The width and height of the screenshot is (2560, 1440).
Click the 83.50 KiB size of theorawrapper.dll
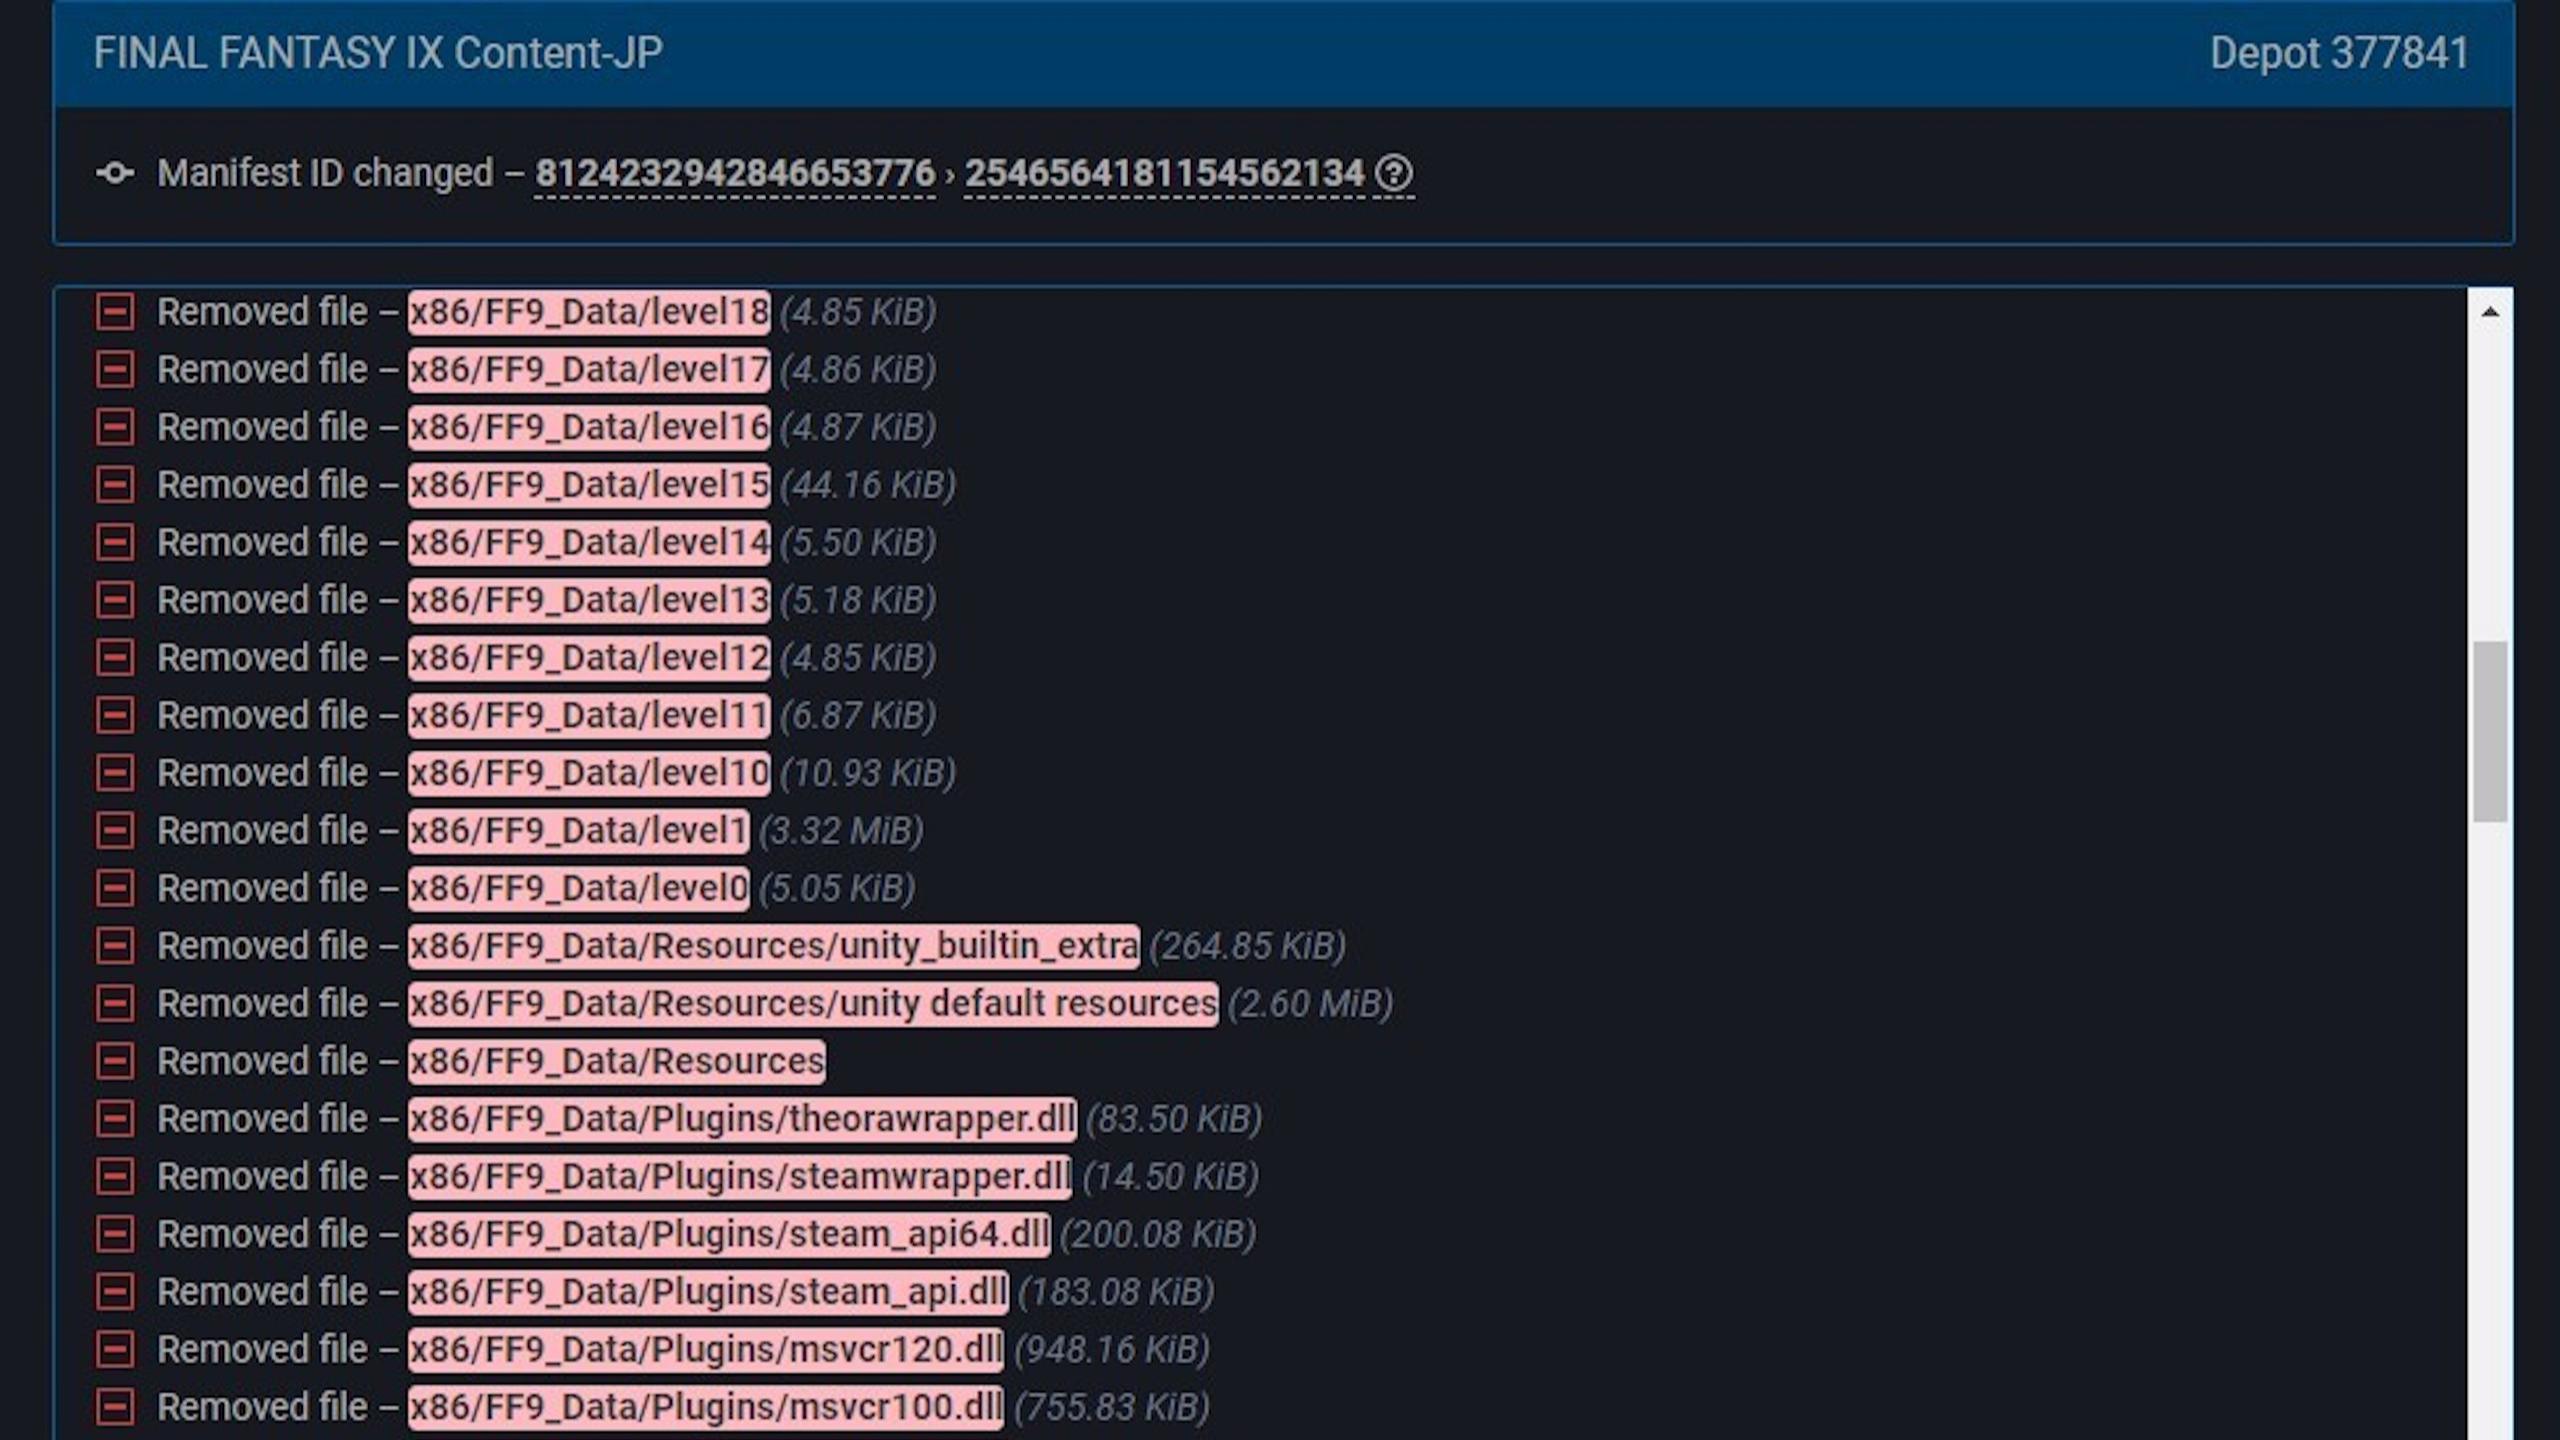pyautogui.click(x=1174, y=1119)
